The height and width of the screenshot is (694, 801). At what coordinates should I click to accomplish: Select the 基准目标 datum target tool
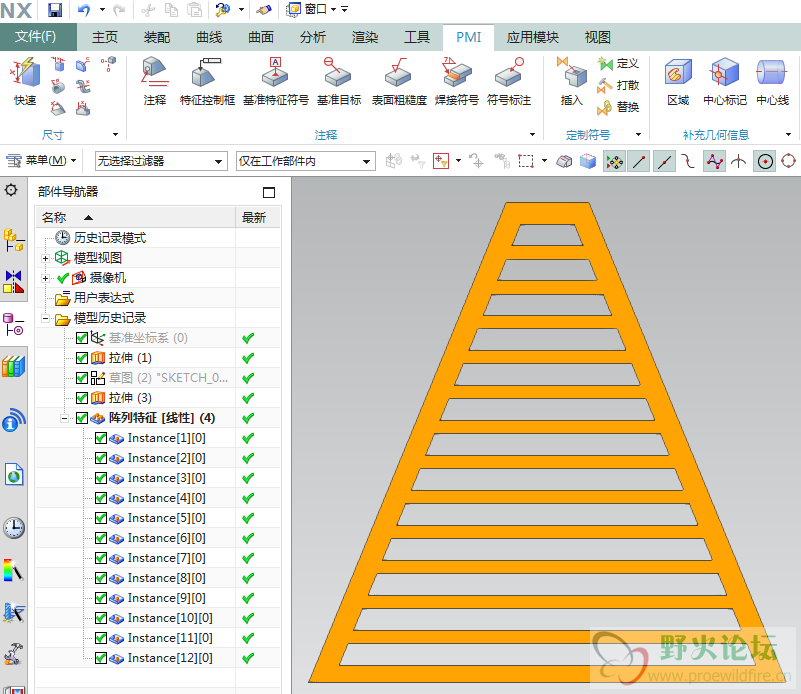pos(339,82)
